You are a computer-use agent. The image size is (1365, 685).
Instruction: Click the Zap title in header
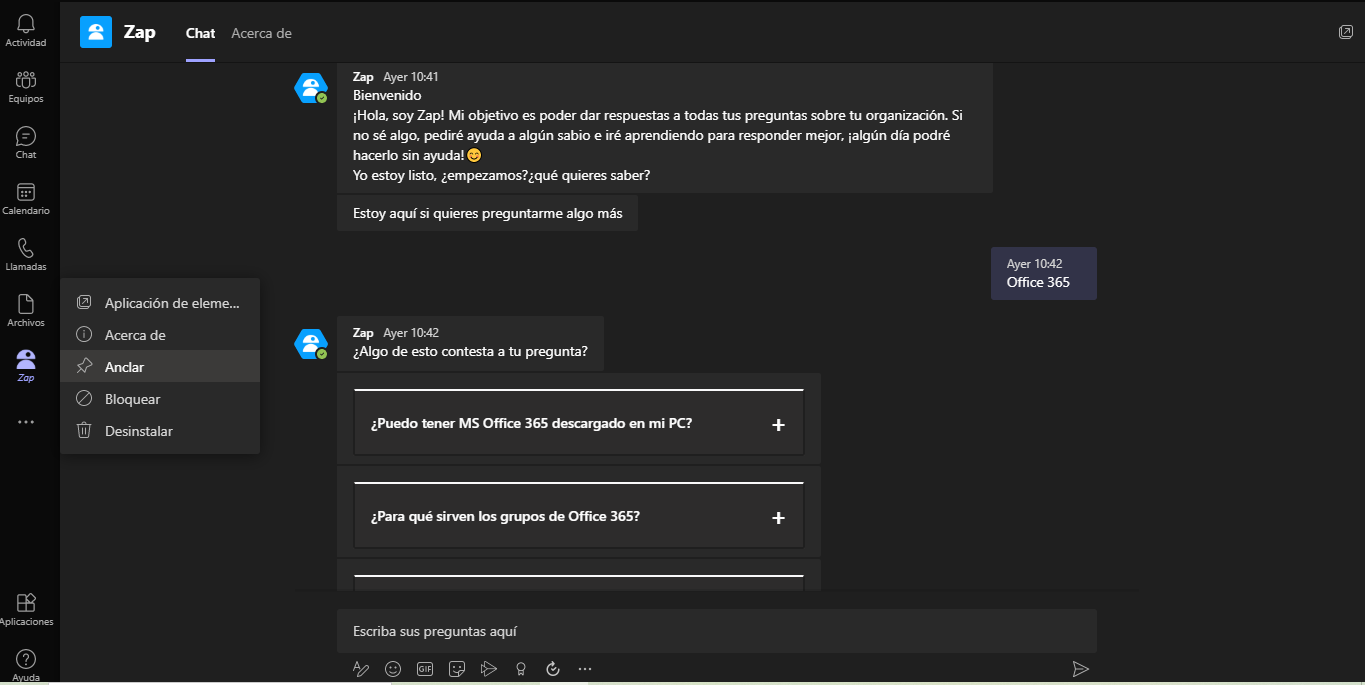(139, 32)
